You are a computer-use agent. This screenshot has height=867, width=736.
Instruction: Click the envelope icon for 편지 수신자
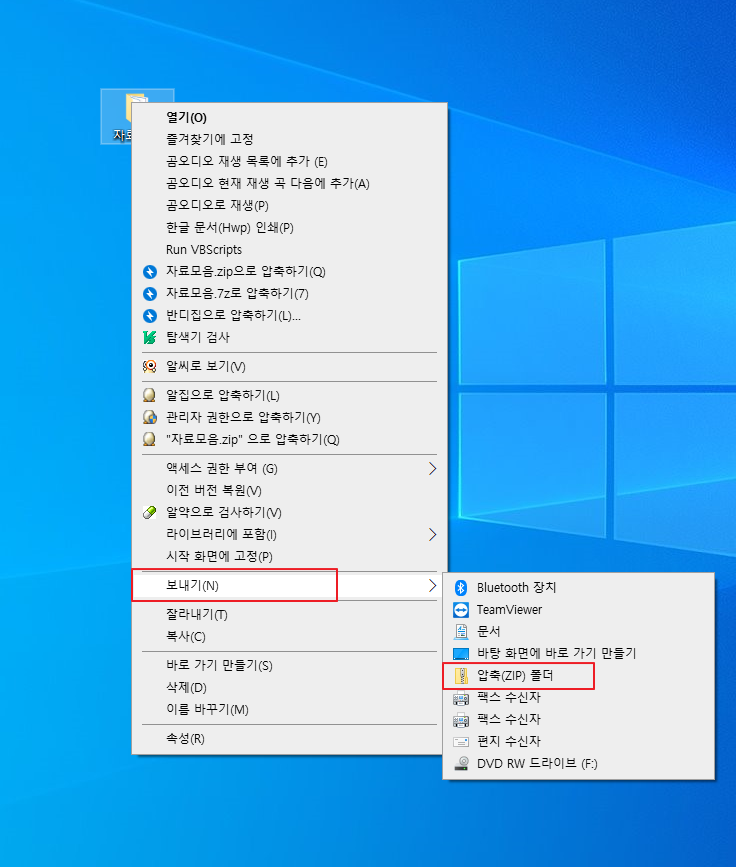coord(461,741)
